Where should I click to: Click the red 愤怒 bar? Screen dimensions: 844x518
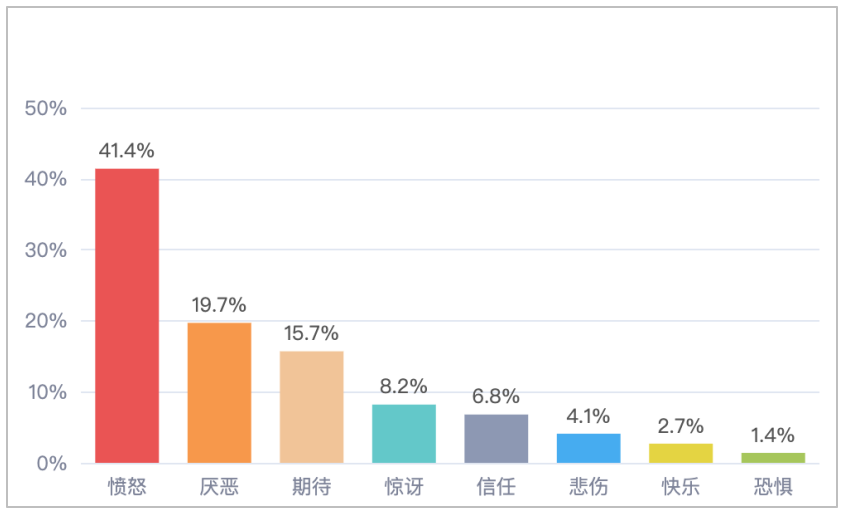pyautogui.click(x=127, y=315)
